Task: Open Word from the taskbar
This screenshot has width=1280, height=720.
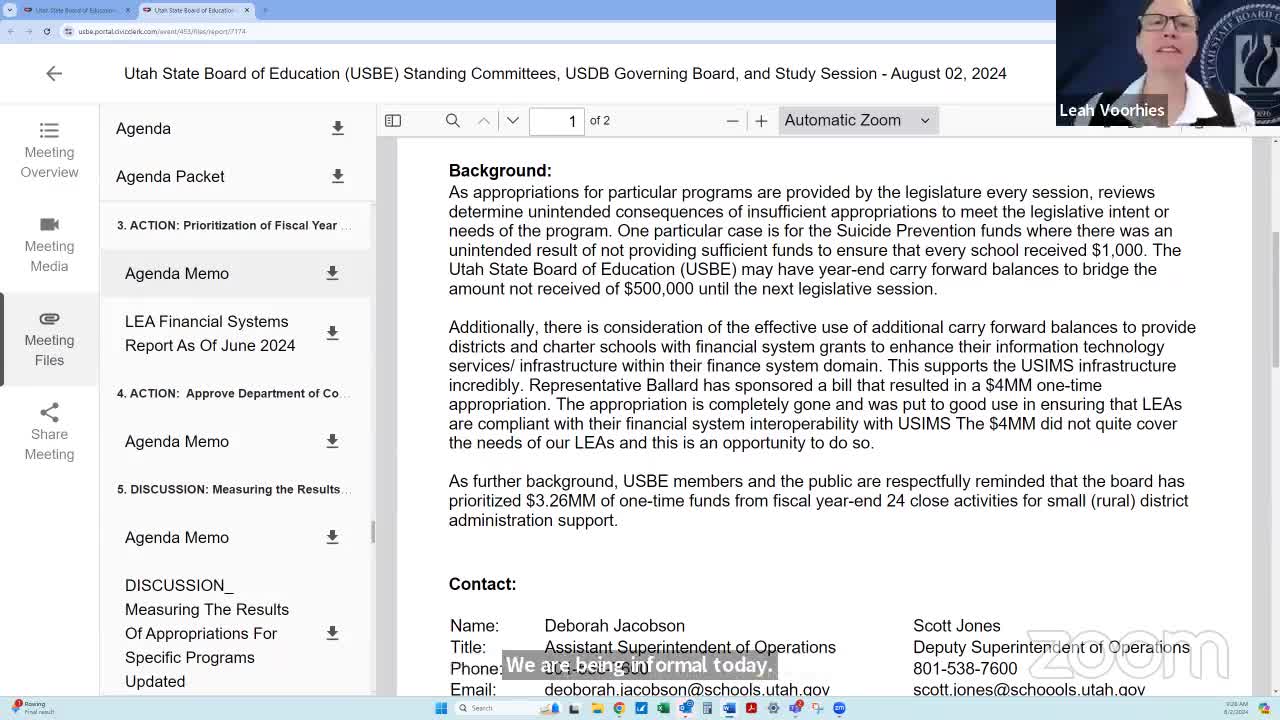Action: click(x=729, y=708)
